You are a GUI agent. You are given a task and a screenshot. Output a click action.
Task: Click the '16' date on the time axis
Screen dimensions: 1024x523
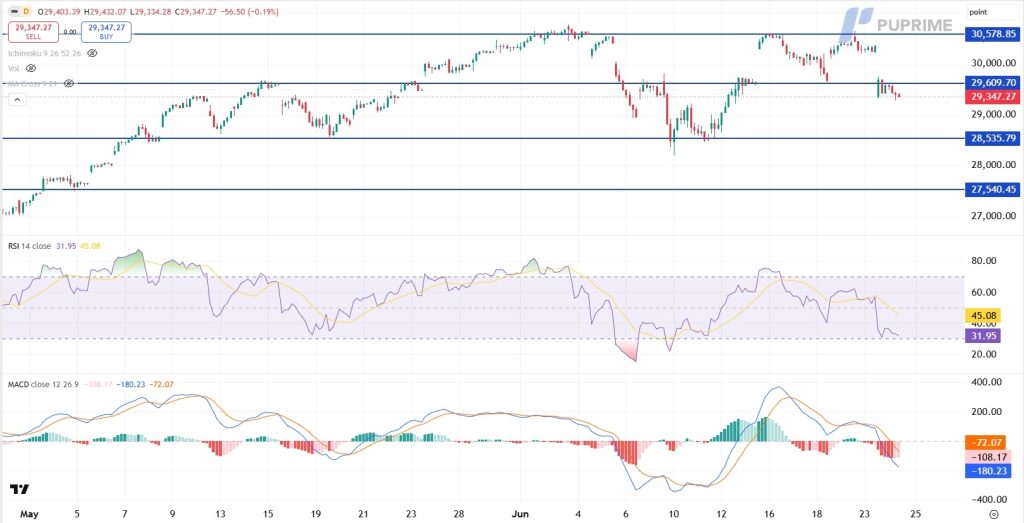point(769,514)
